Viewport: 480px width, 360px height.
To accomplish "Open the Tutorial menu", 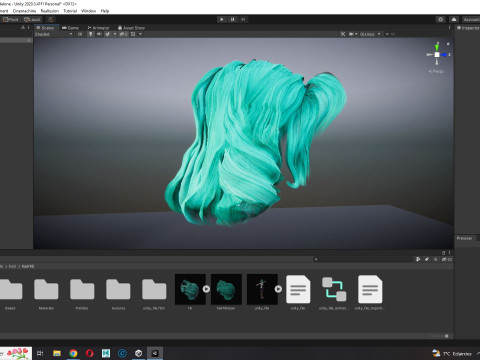I will [x=70, y=11].
